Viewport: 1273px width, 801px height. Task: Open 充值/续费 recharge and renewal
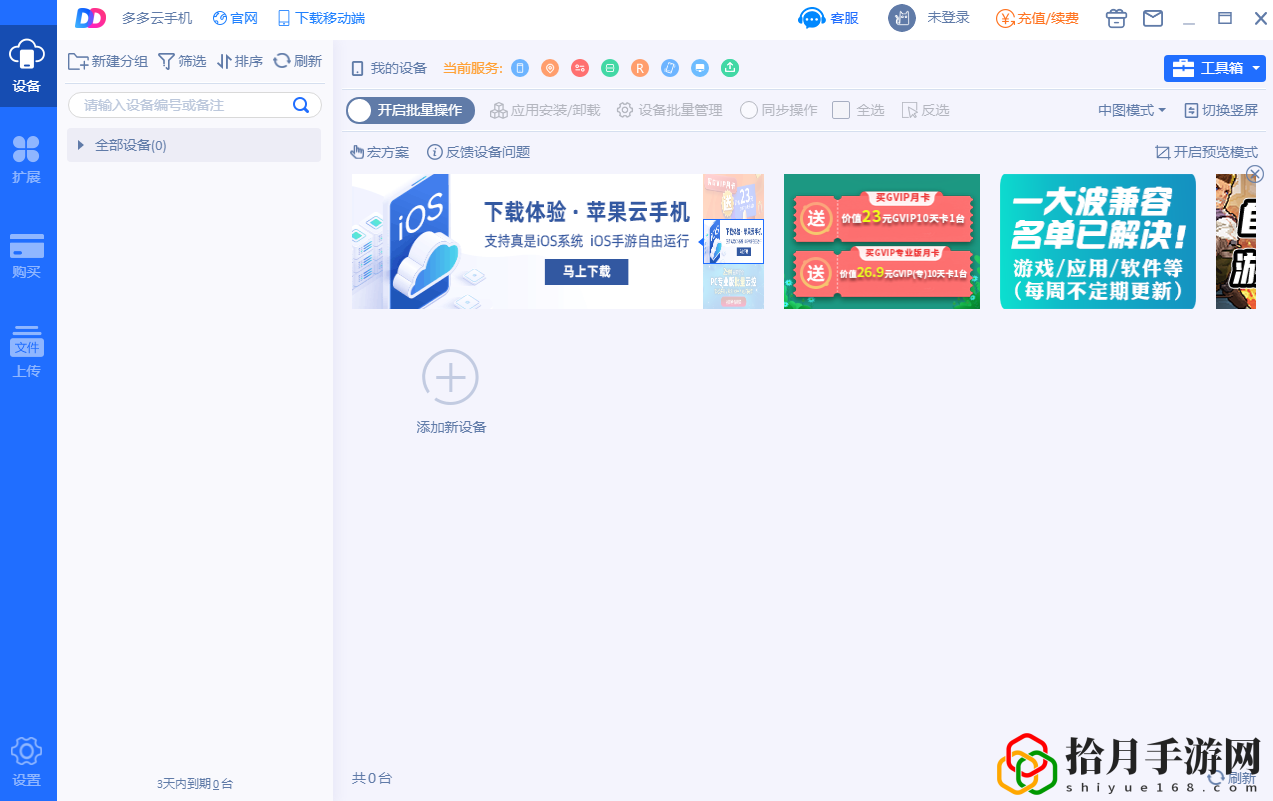1038,18
